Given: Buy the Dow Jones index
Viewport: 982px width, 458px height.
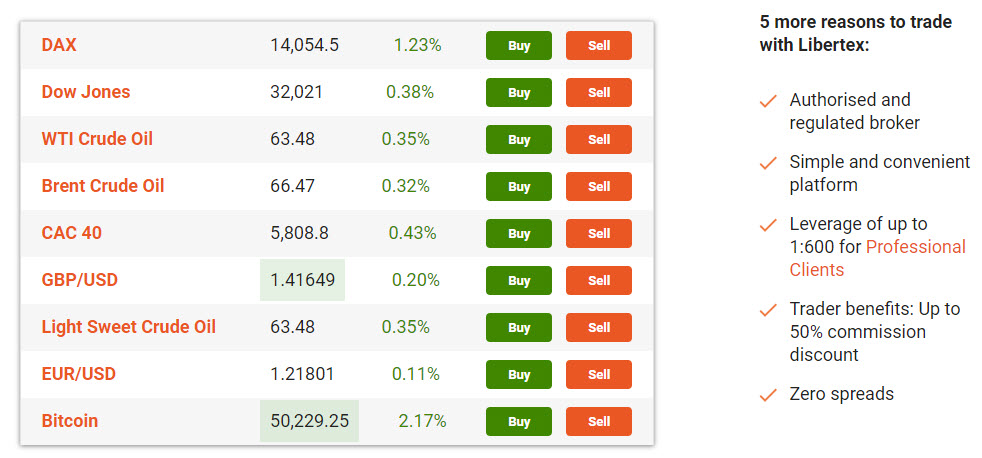Looking at the screenshot, I should (x=519, y=93).
